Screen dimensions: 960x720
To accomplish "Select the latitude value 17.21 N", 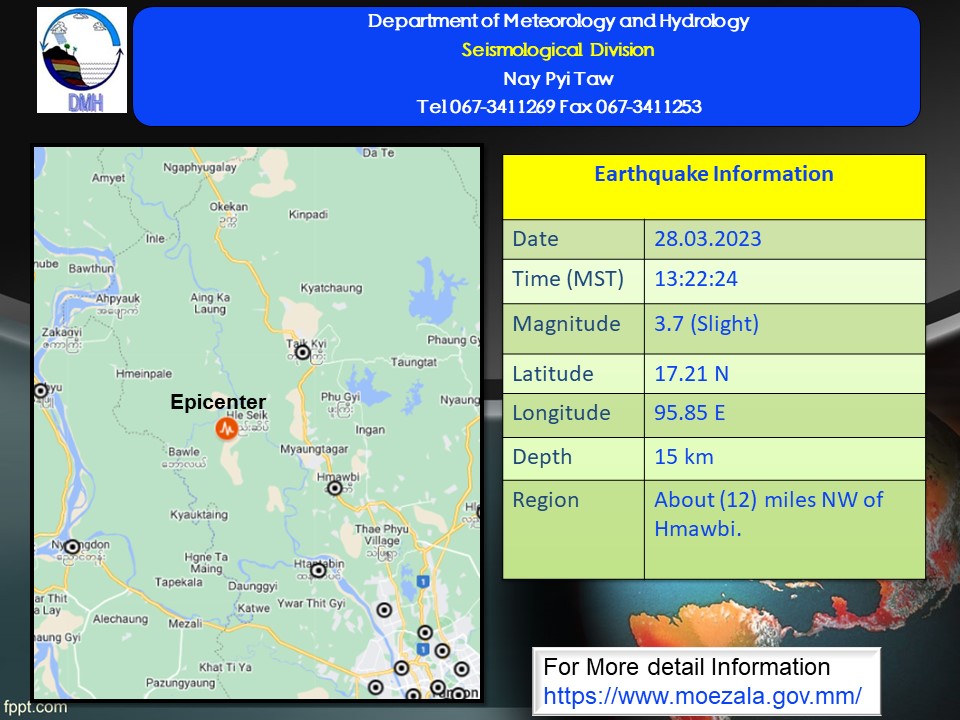I will (x=691, y=374).
